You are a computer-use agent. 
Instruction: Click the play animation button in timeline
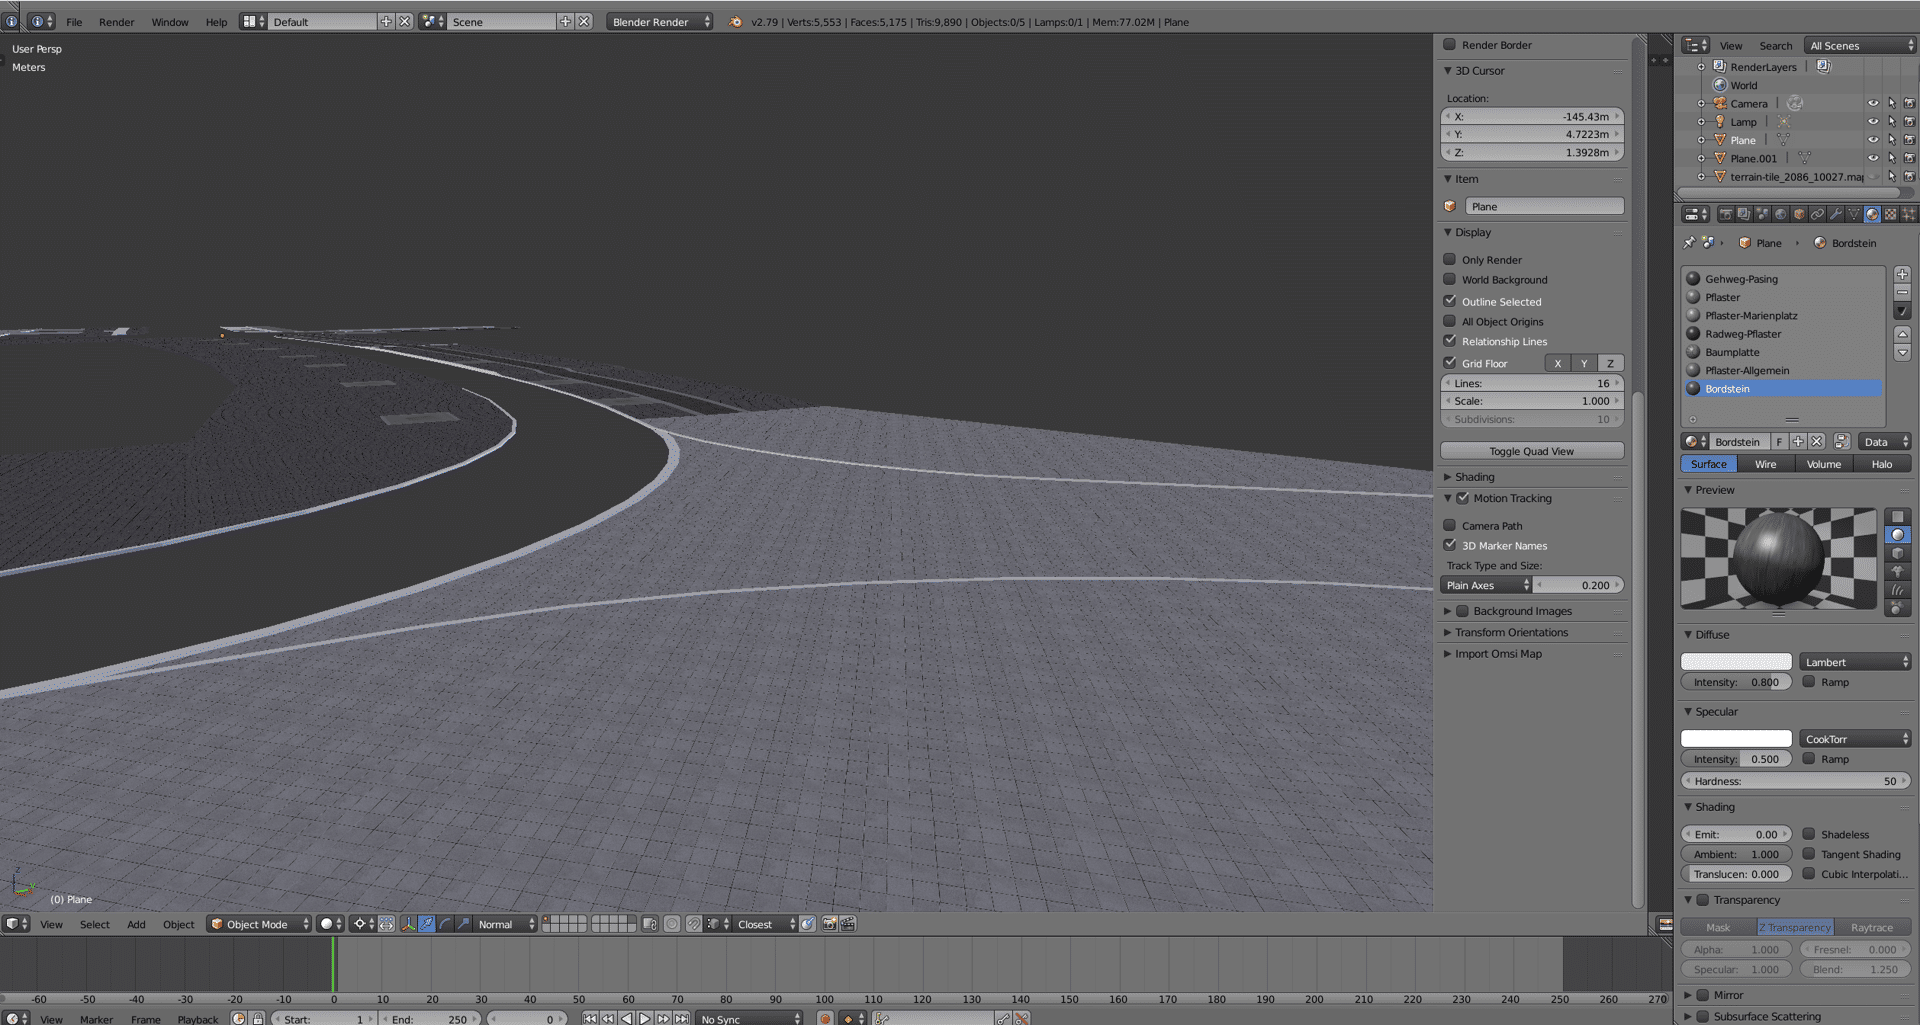645,1018
